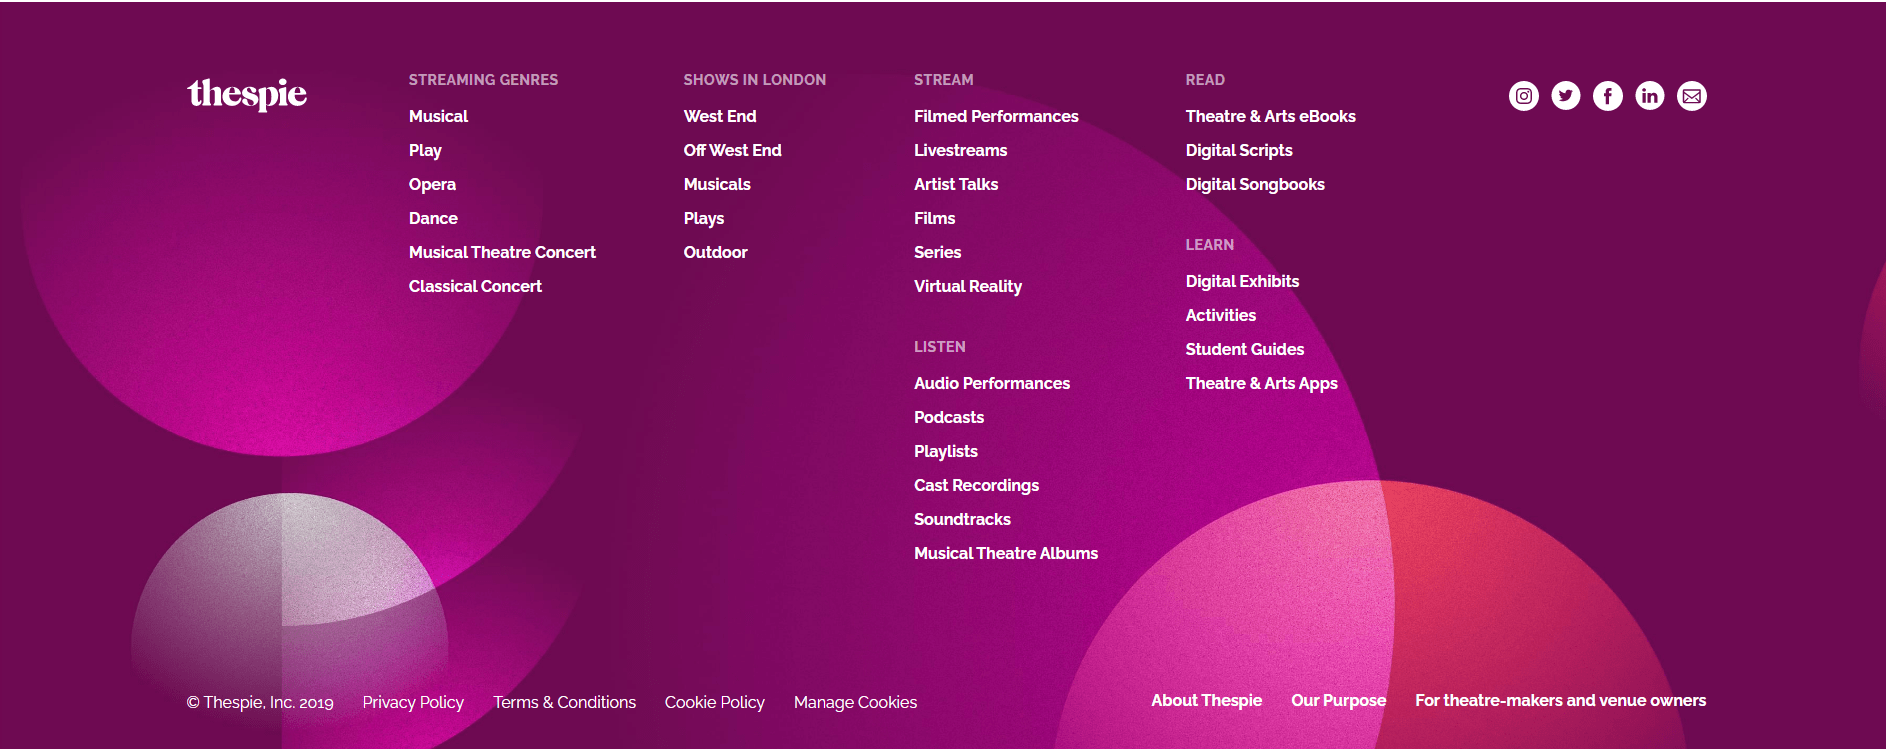Viewport: 1886px width, 749px height.
Task: Open For theatre-makers and venue owners
Action: (1560, 700)
